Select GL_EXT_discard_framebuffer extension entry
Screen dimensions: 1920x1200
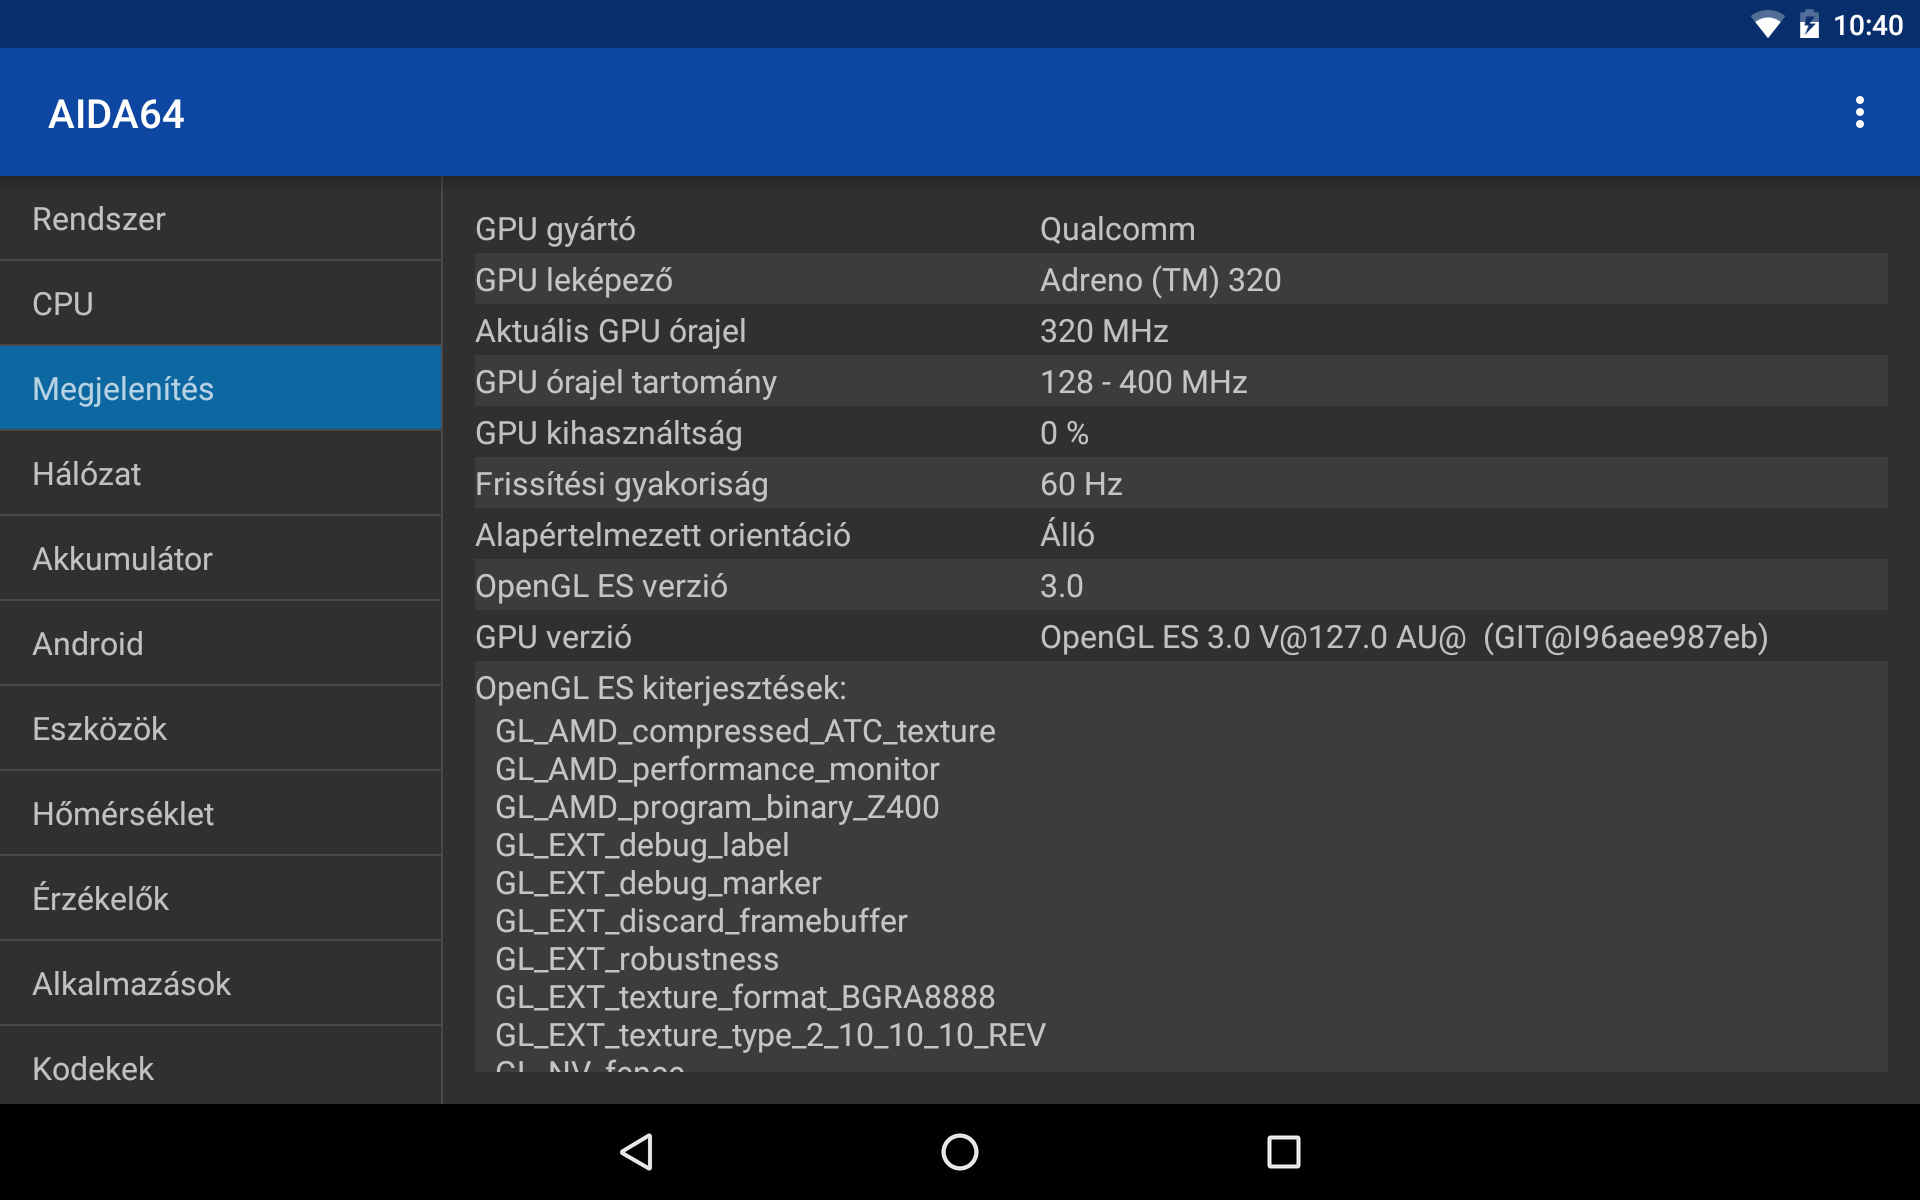pyautogui.click(x=701, y=921)
